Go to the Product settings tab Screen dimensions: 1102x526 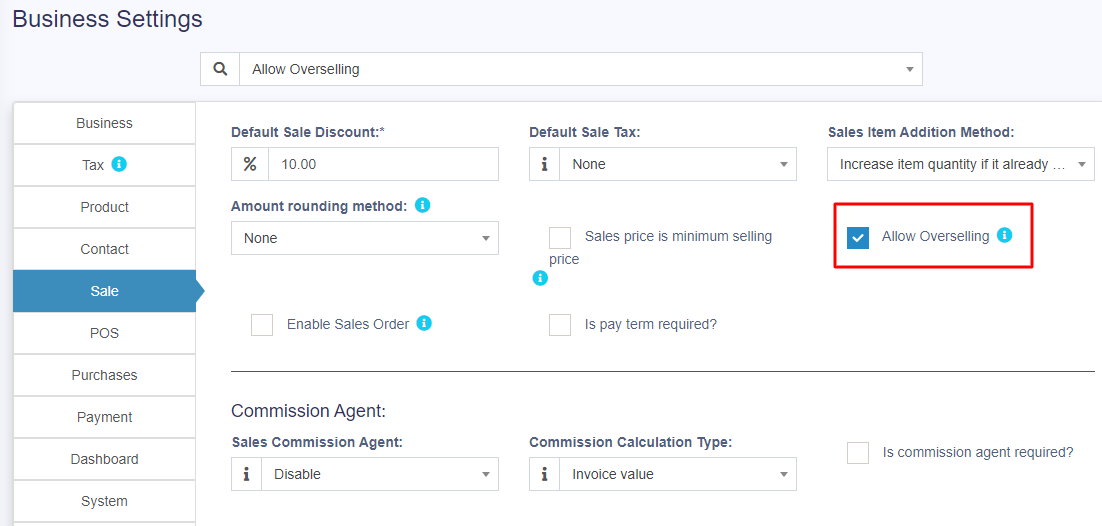click(104, 207)
